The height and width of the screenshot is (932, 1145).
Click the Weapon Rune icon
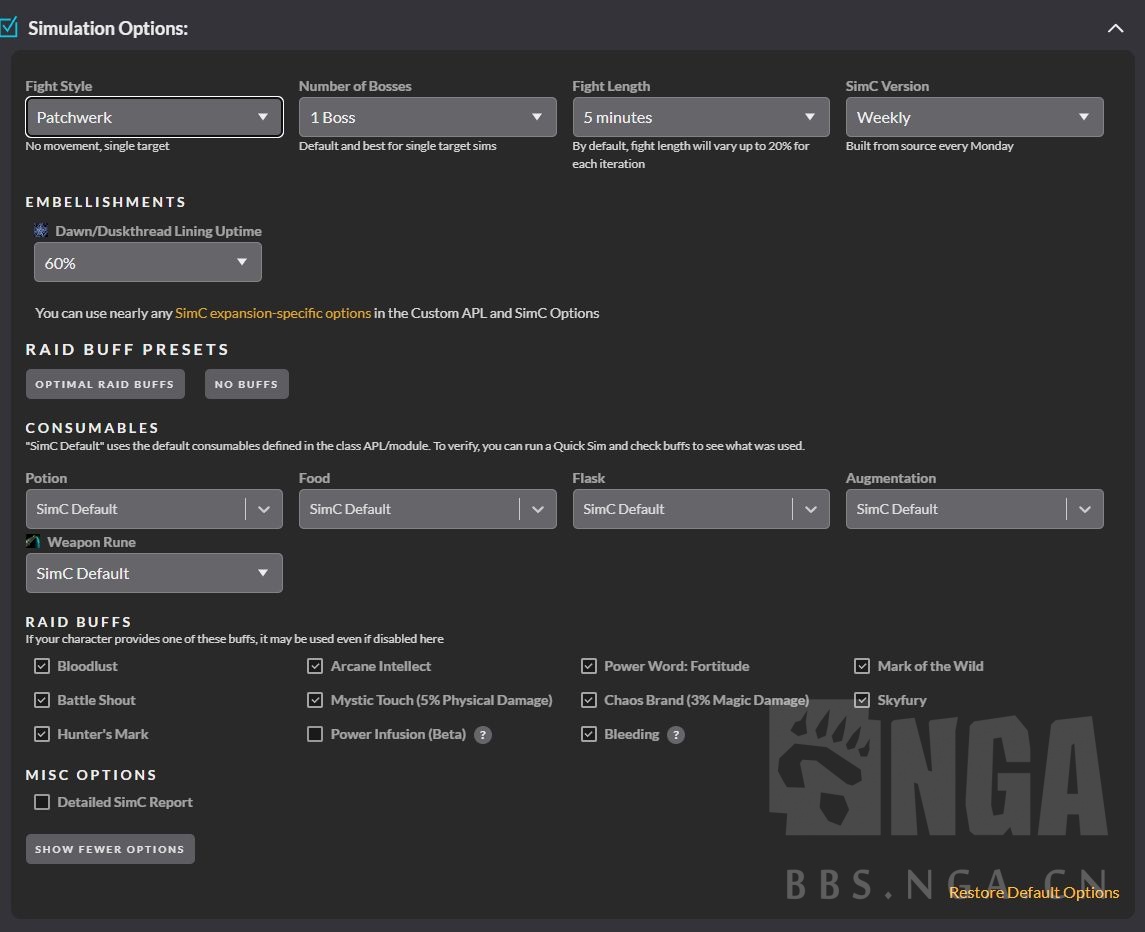[33, 542]
